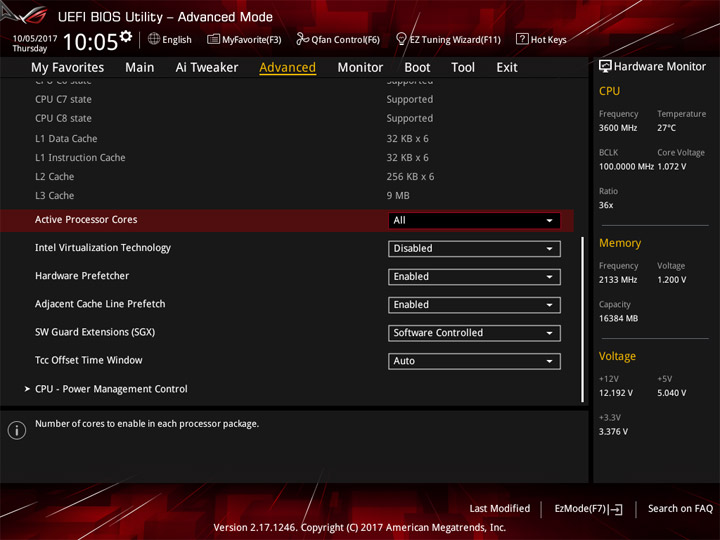Open Adjacent Cache Line Prefetch dropdown
This screenshot has width=720, height=540.
tap(474, 304)
